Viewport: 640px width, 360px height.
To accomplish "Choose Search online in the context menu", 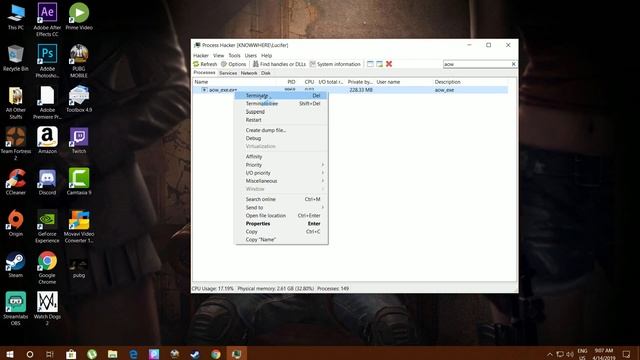I will coord(281,199).
